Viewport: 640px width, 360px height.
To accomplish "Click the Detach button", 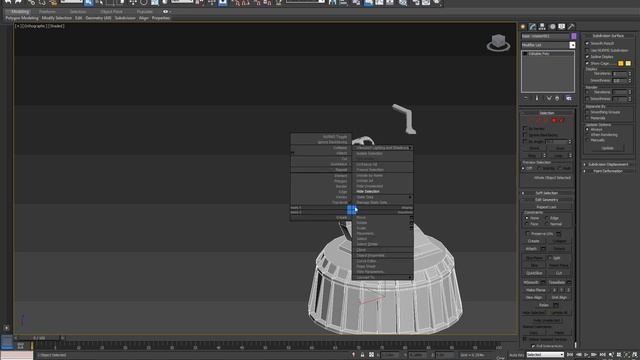I will [x=560, y=249].
